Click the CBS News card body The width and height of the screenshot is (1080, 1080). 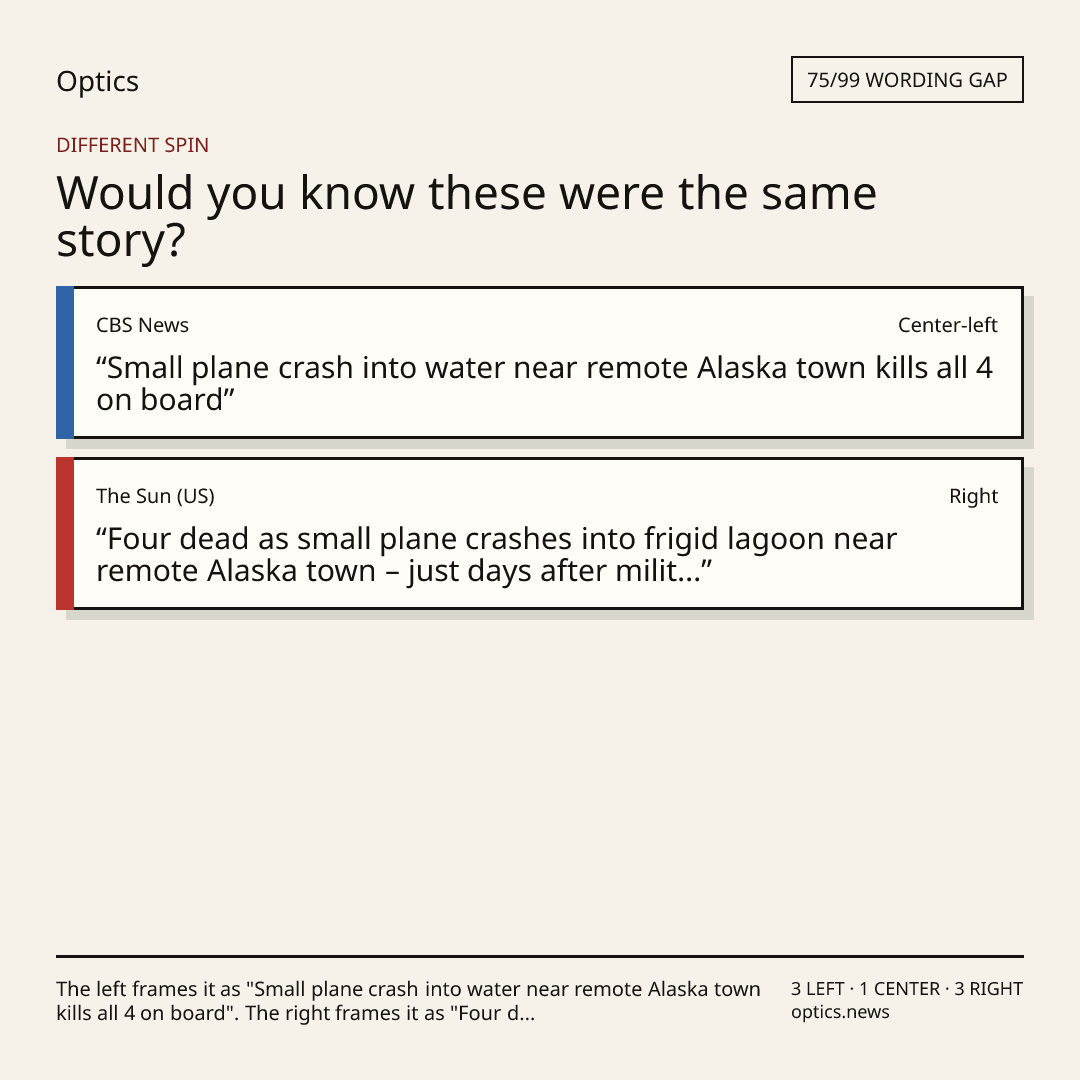(548, 362)
